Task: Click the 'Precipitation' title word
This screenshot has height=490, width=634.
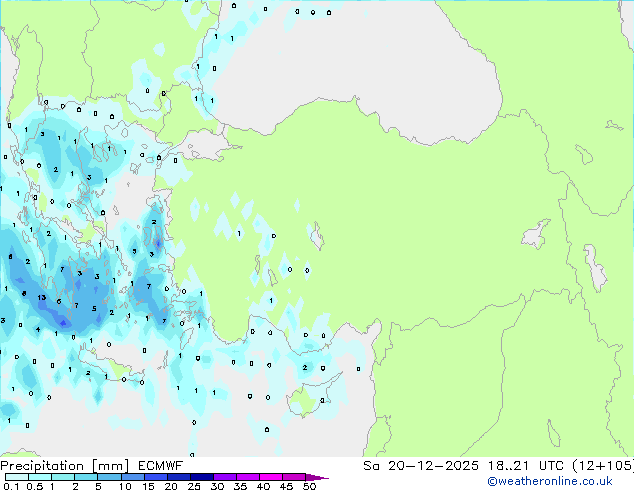Action: click(42, 466)
